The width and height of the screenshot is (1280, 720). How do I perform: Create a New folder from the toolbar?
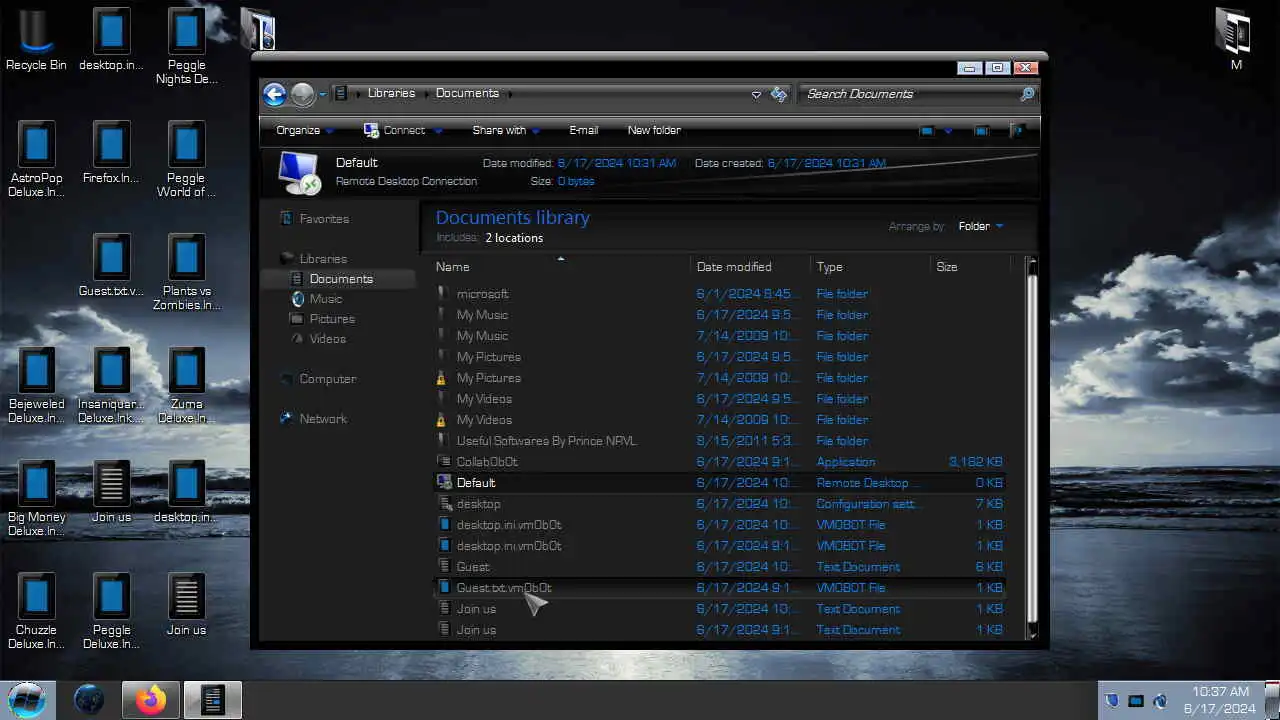[654, 130]
